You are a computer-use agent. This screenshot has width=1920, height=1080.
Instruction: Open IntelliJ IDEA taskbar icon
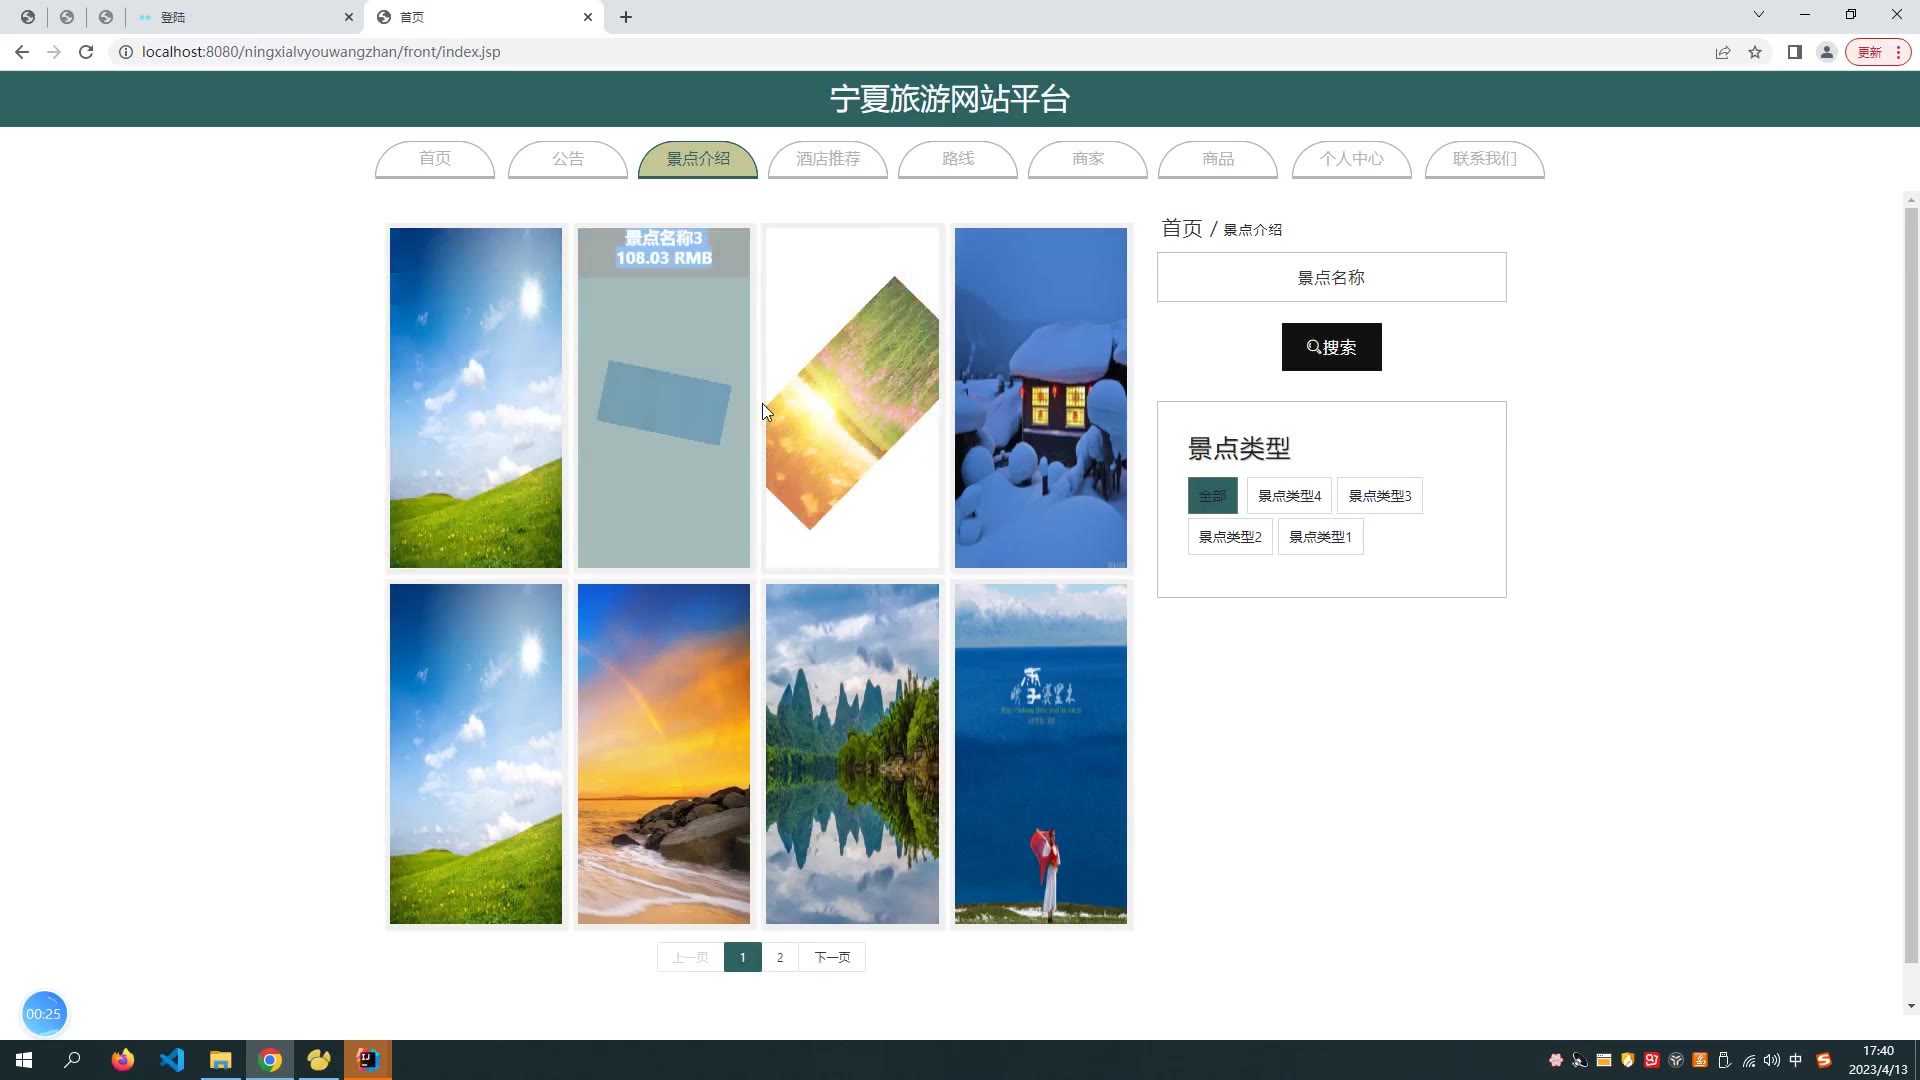[368, 1060]
